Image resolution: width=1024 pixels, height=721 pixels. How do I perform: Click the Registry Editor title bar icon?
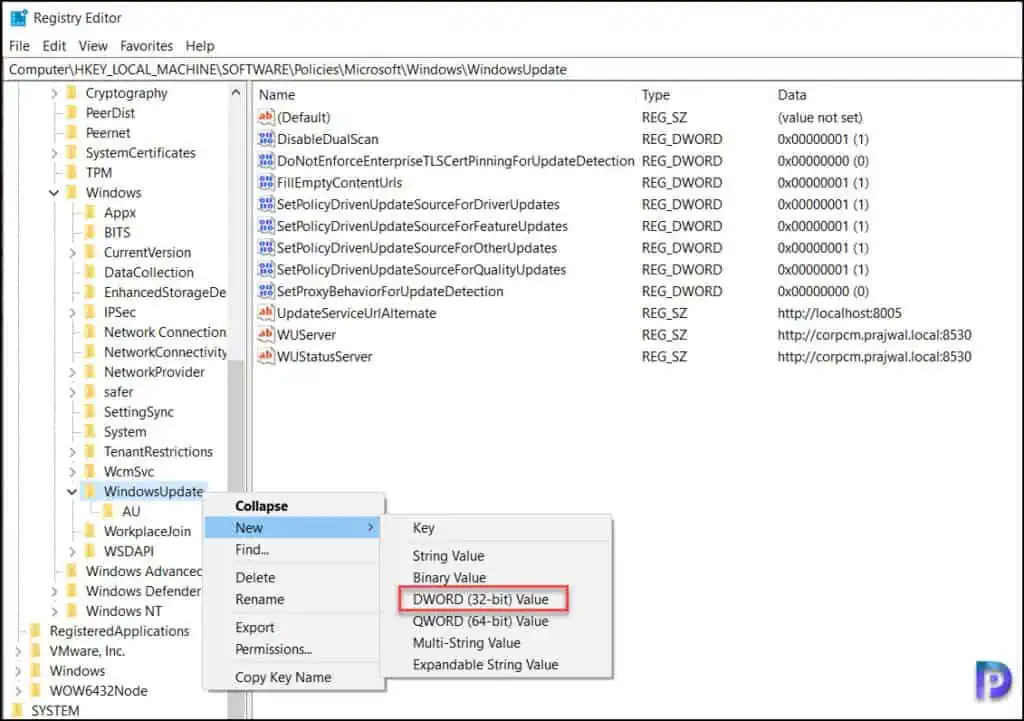pyautogui.click(x=18, y=18)
